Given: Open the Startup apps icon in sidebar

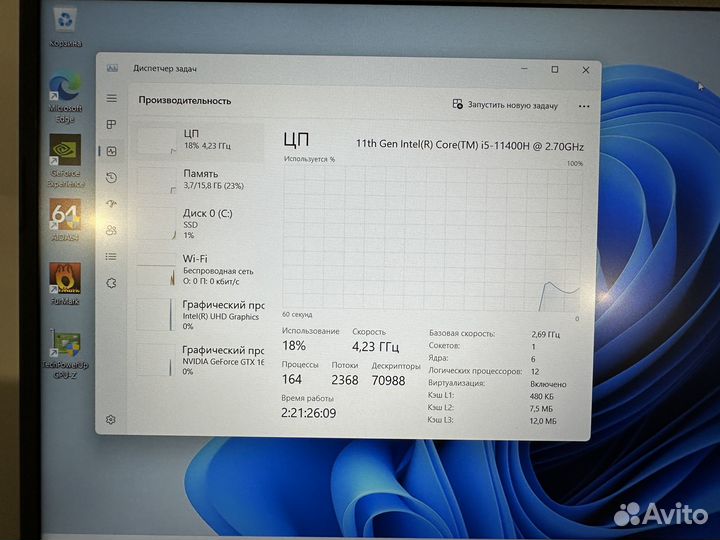Looking at the screenshot, I should 112,203.
